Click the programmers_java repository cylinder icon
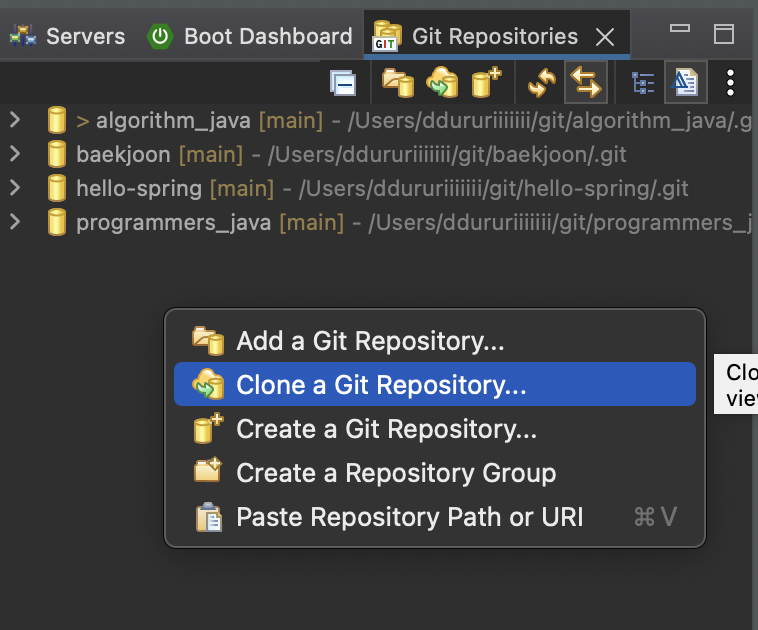The height and width of the screenshot is (630, 758). (57, 222)
